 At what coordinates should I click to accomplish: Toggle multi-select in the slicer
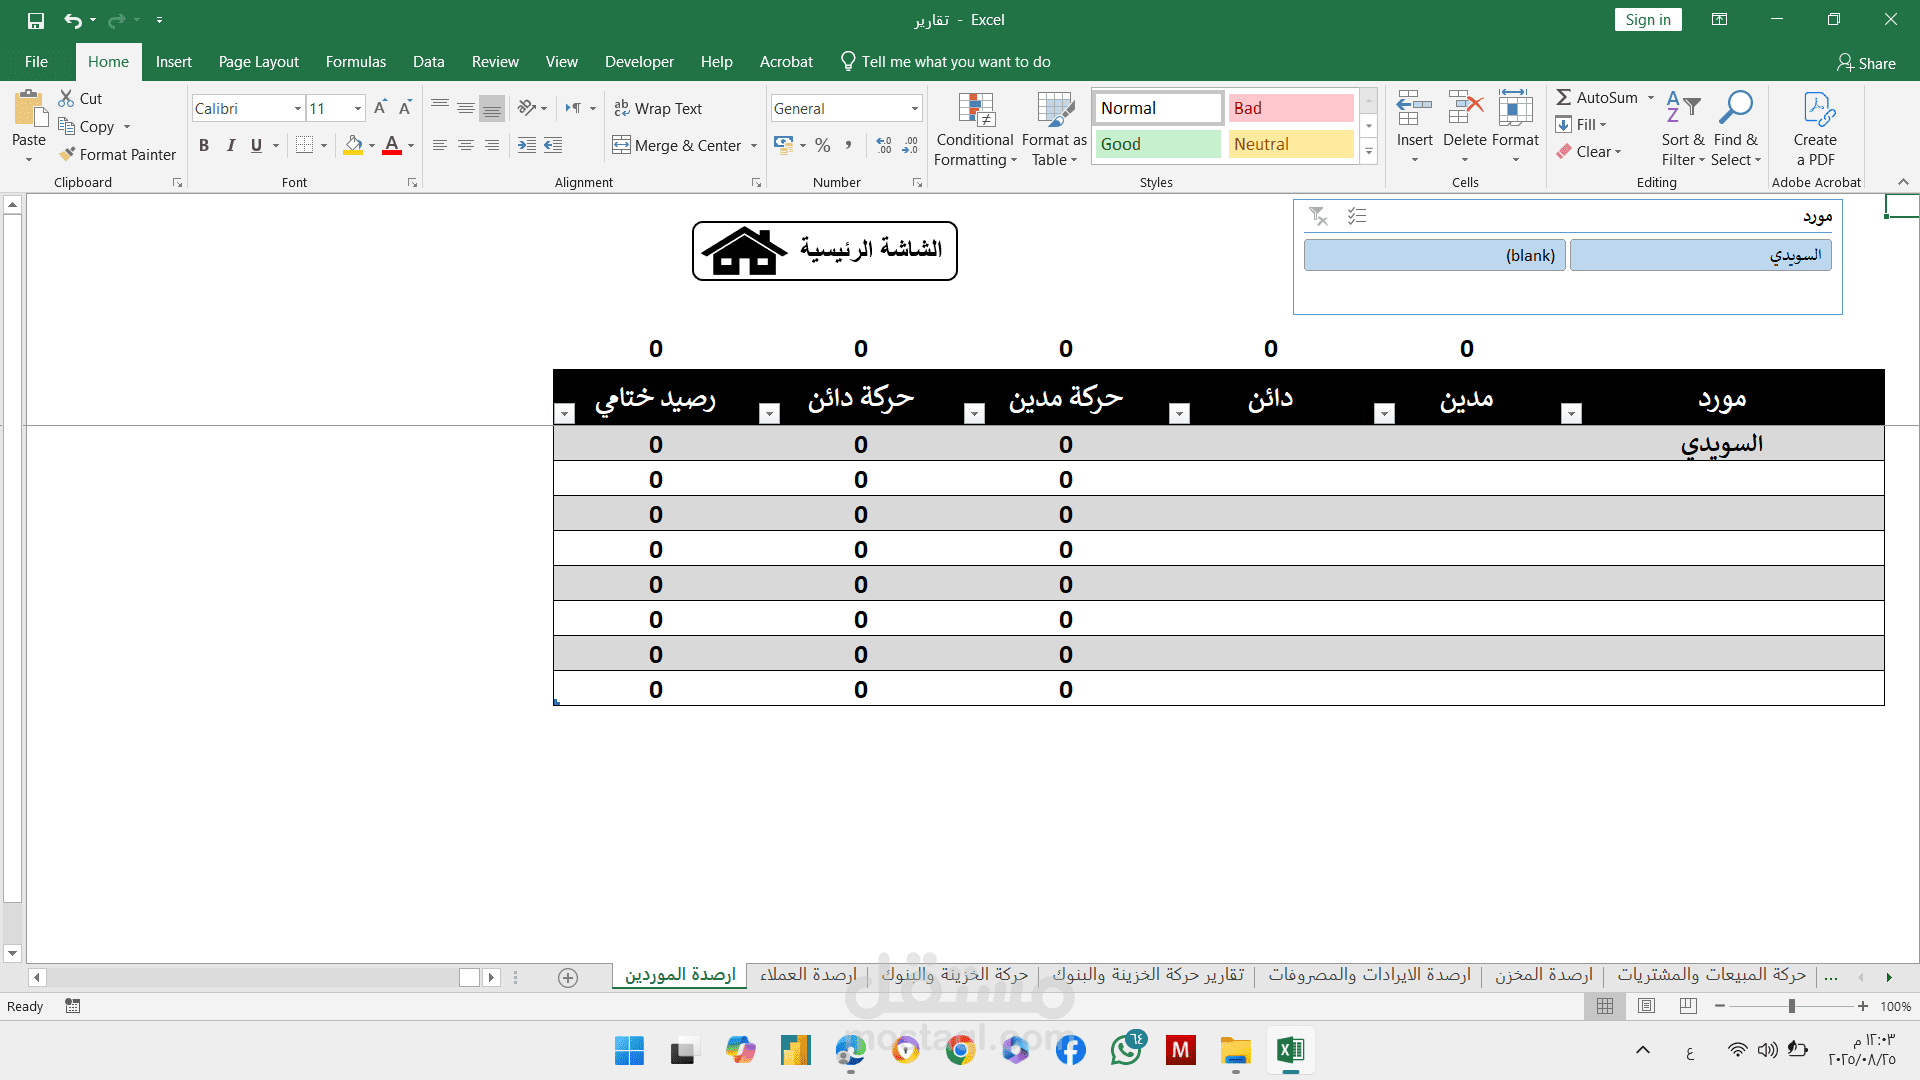[x=1357, y=216]
